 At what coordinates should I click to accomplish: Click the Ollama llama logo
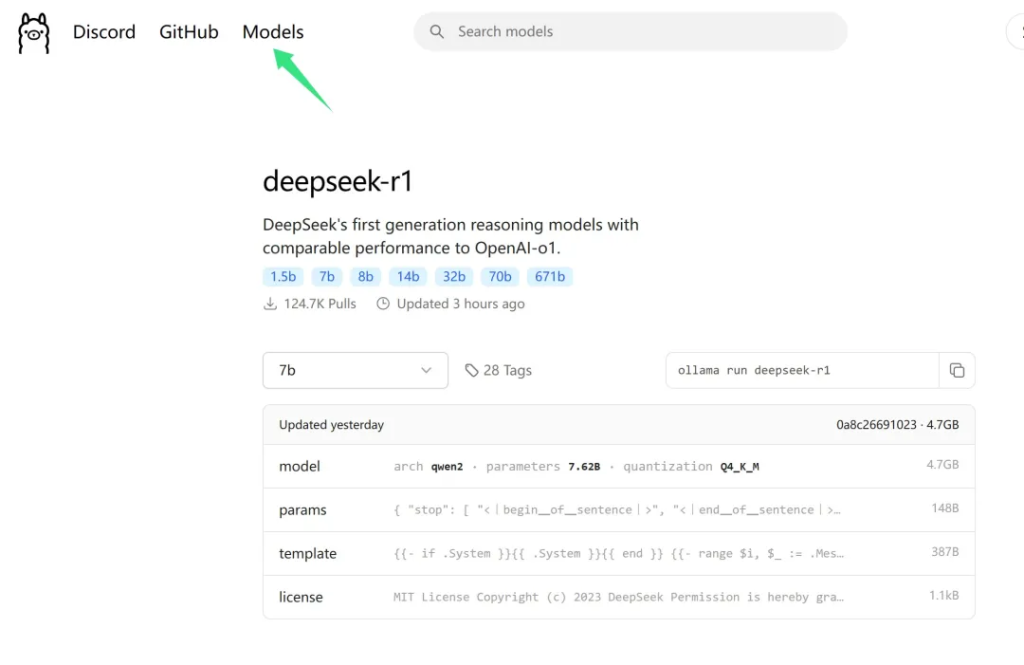[34, 33]
